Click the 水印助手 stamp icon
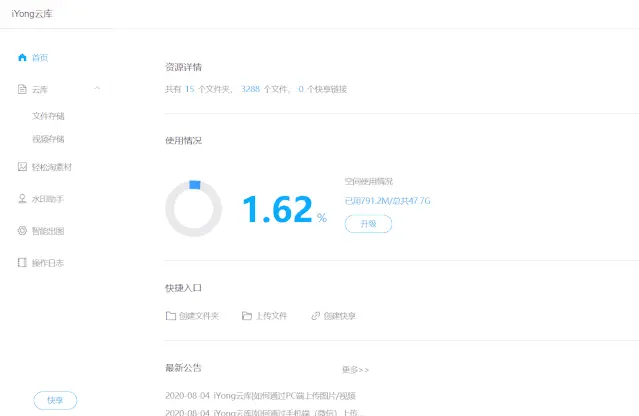 click(x=22, y=199)
